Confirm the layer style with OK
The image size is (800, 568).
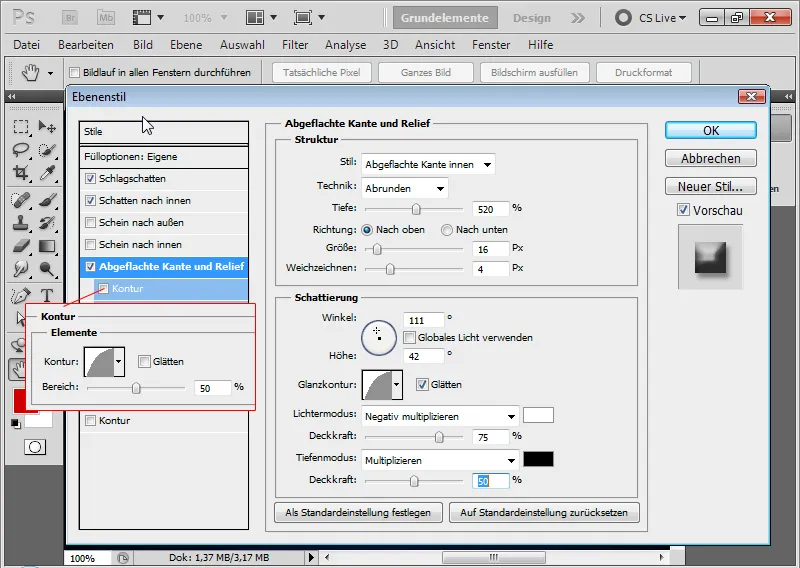coord(711,131)
